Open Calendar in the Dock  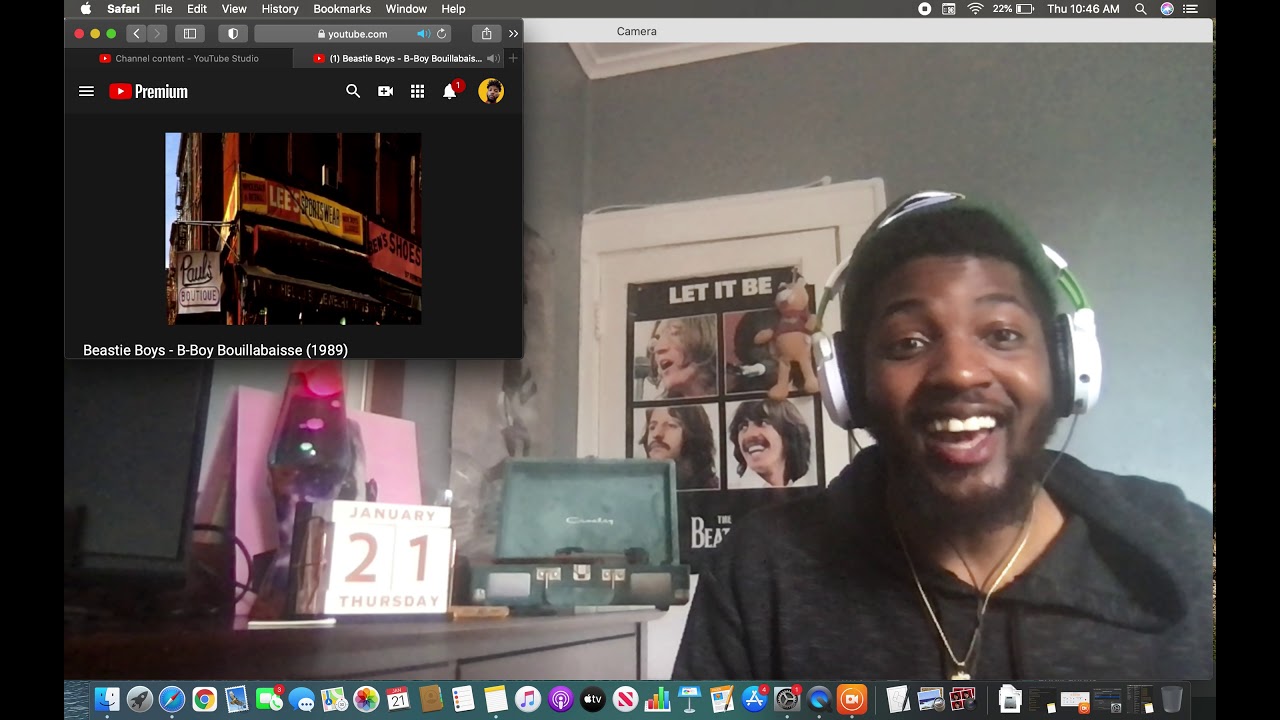click(398, 699)
